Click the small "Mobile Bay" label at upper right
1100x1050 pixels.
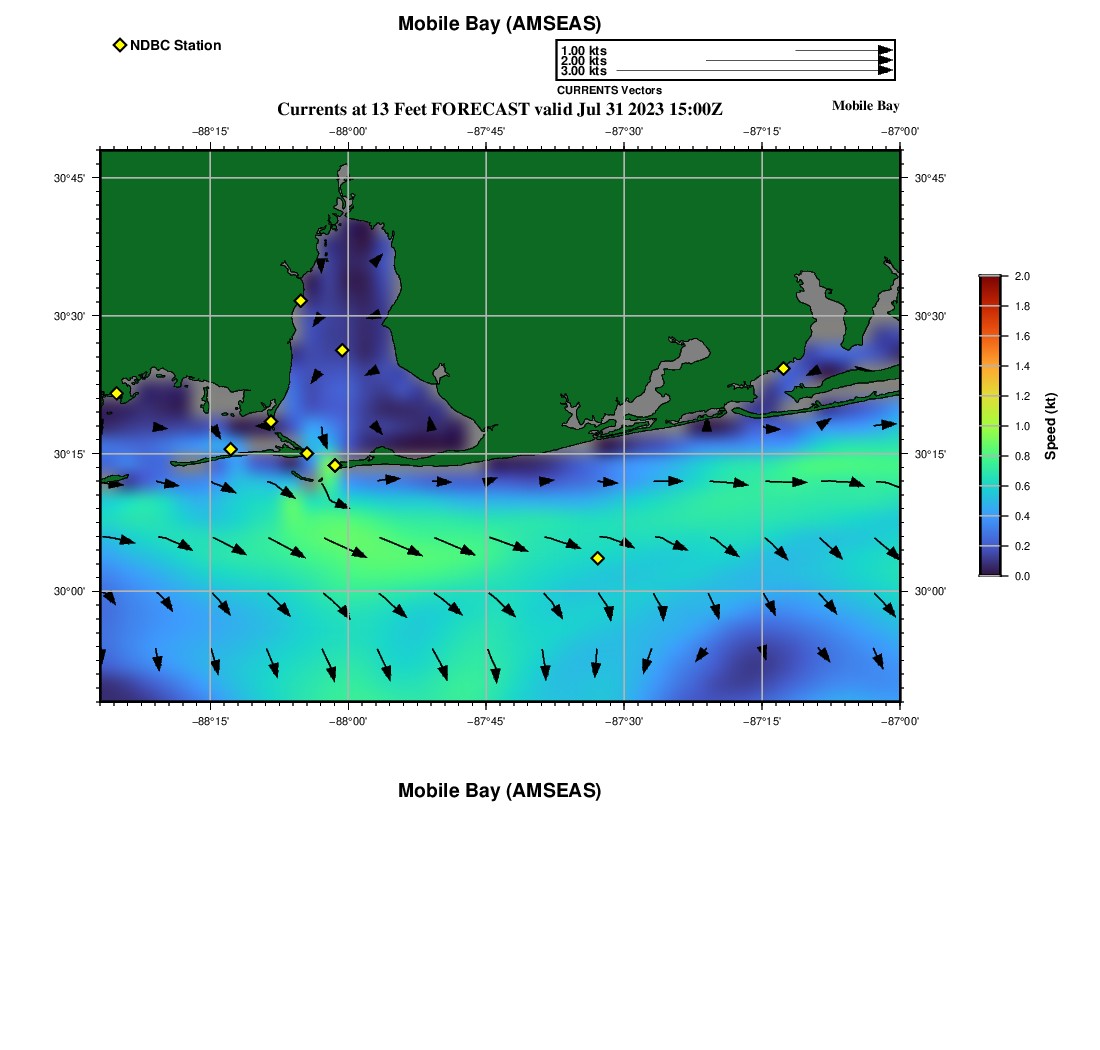click(x=865, y=106)
